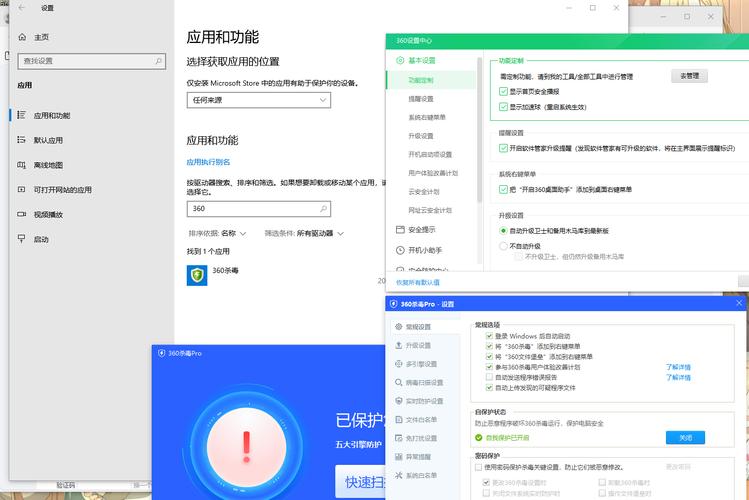749x500 pixels.
Task: Select 自动升级卫士和备用木马库 radio button
Action: (503, 231)
